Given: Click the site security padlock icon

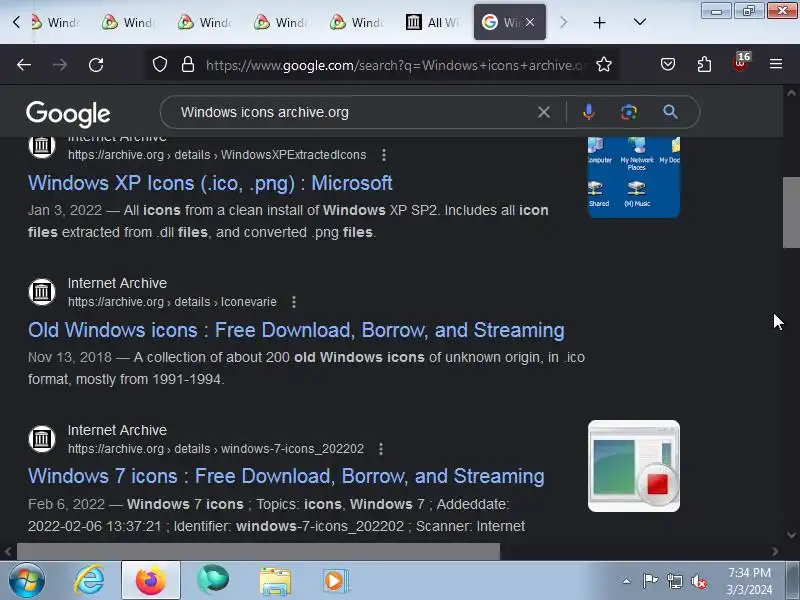Looking at the screenshot, I should [188, 64].
